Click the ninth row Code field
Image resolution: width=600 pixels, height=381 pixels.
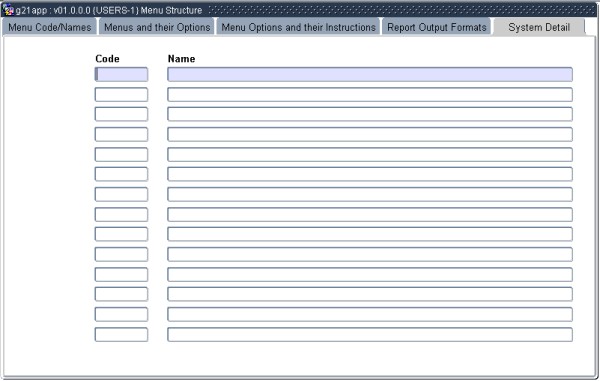pyautogui.click(x=121, y=234)
